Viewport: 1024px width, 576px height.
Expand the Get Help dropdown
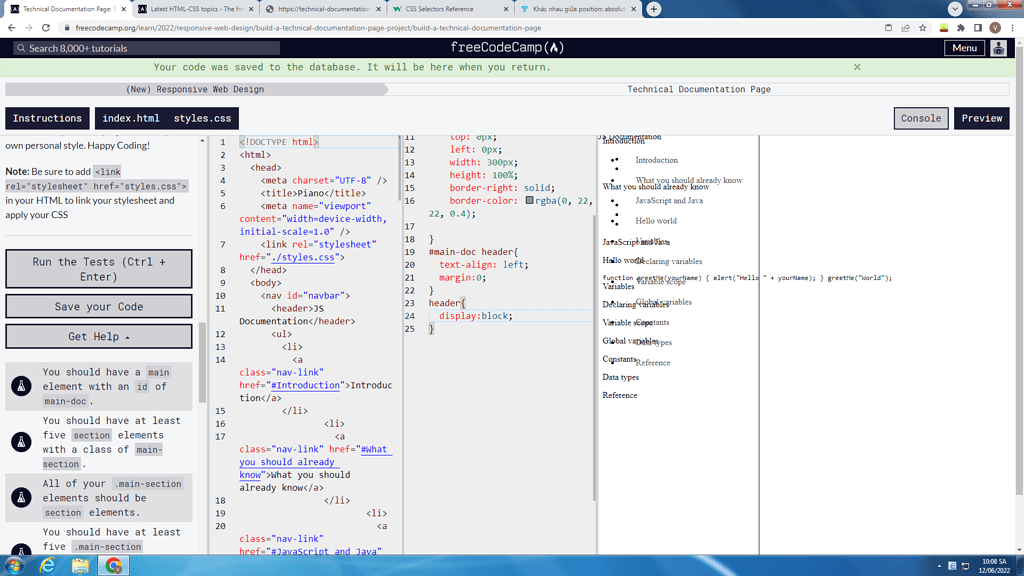[x=98, y=337]
